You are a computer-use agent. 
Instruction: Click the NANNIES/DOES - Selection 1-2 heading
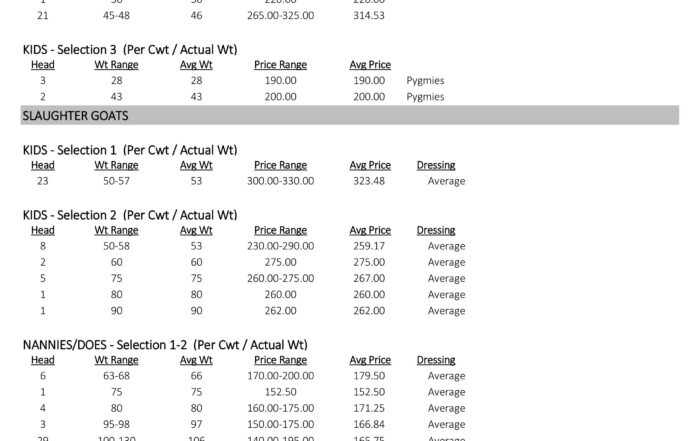pyautogui.click(x=165, y=345)
